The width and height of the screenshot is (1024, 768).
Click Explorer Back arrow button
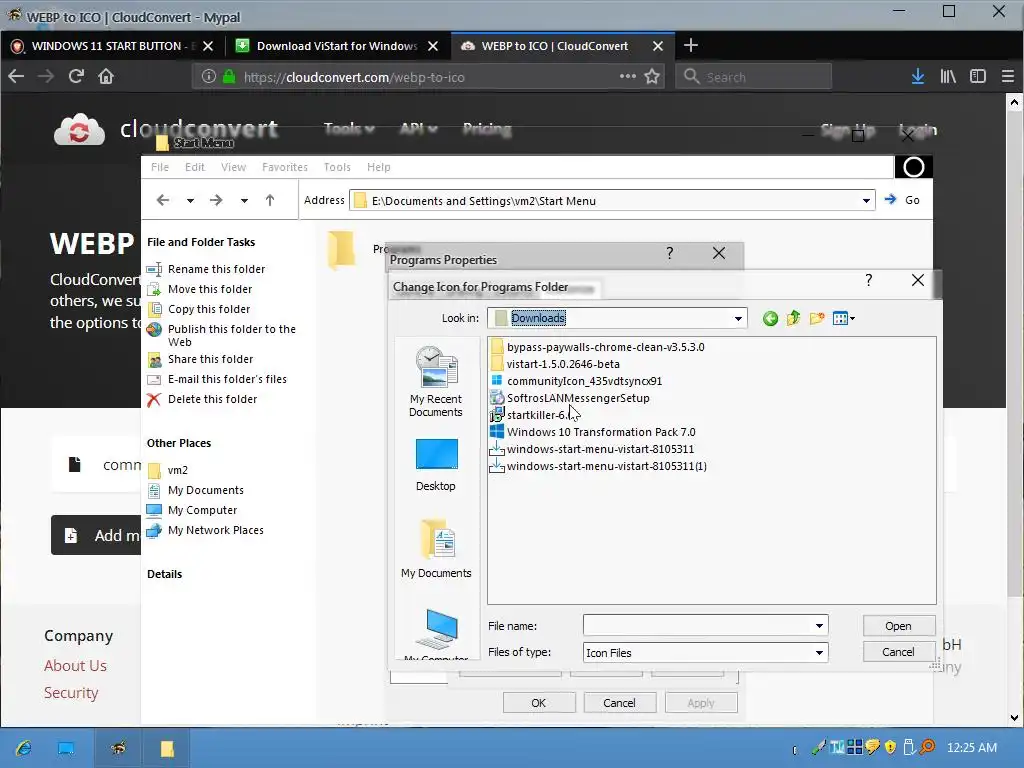pyautogui.click(x=163, y=200)
